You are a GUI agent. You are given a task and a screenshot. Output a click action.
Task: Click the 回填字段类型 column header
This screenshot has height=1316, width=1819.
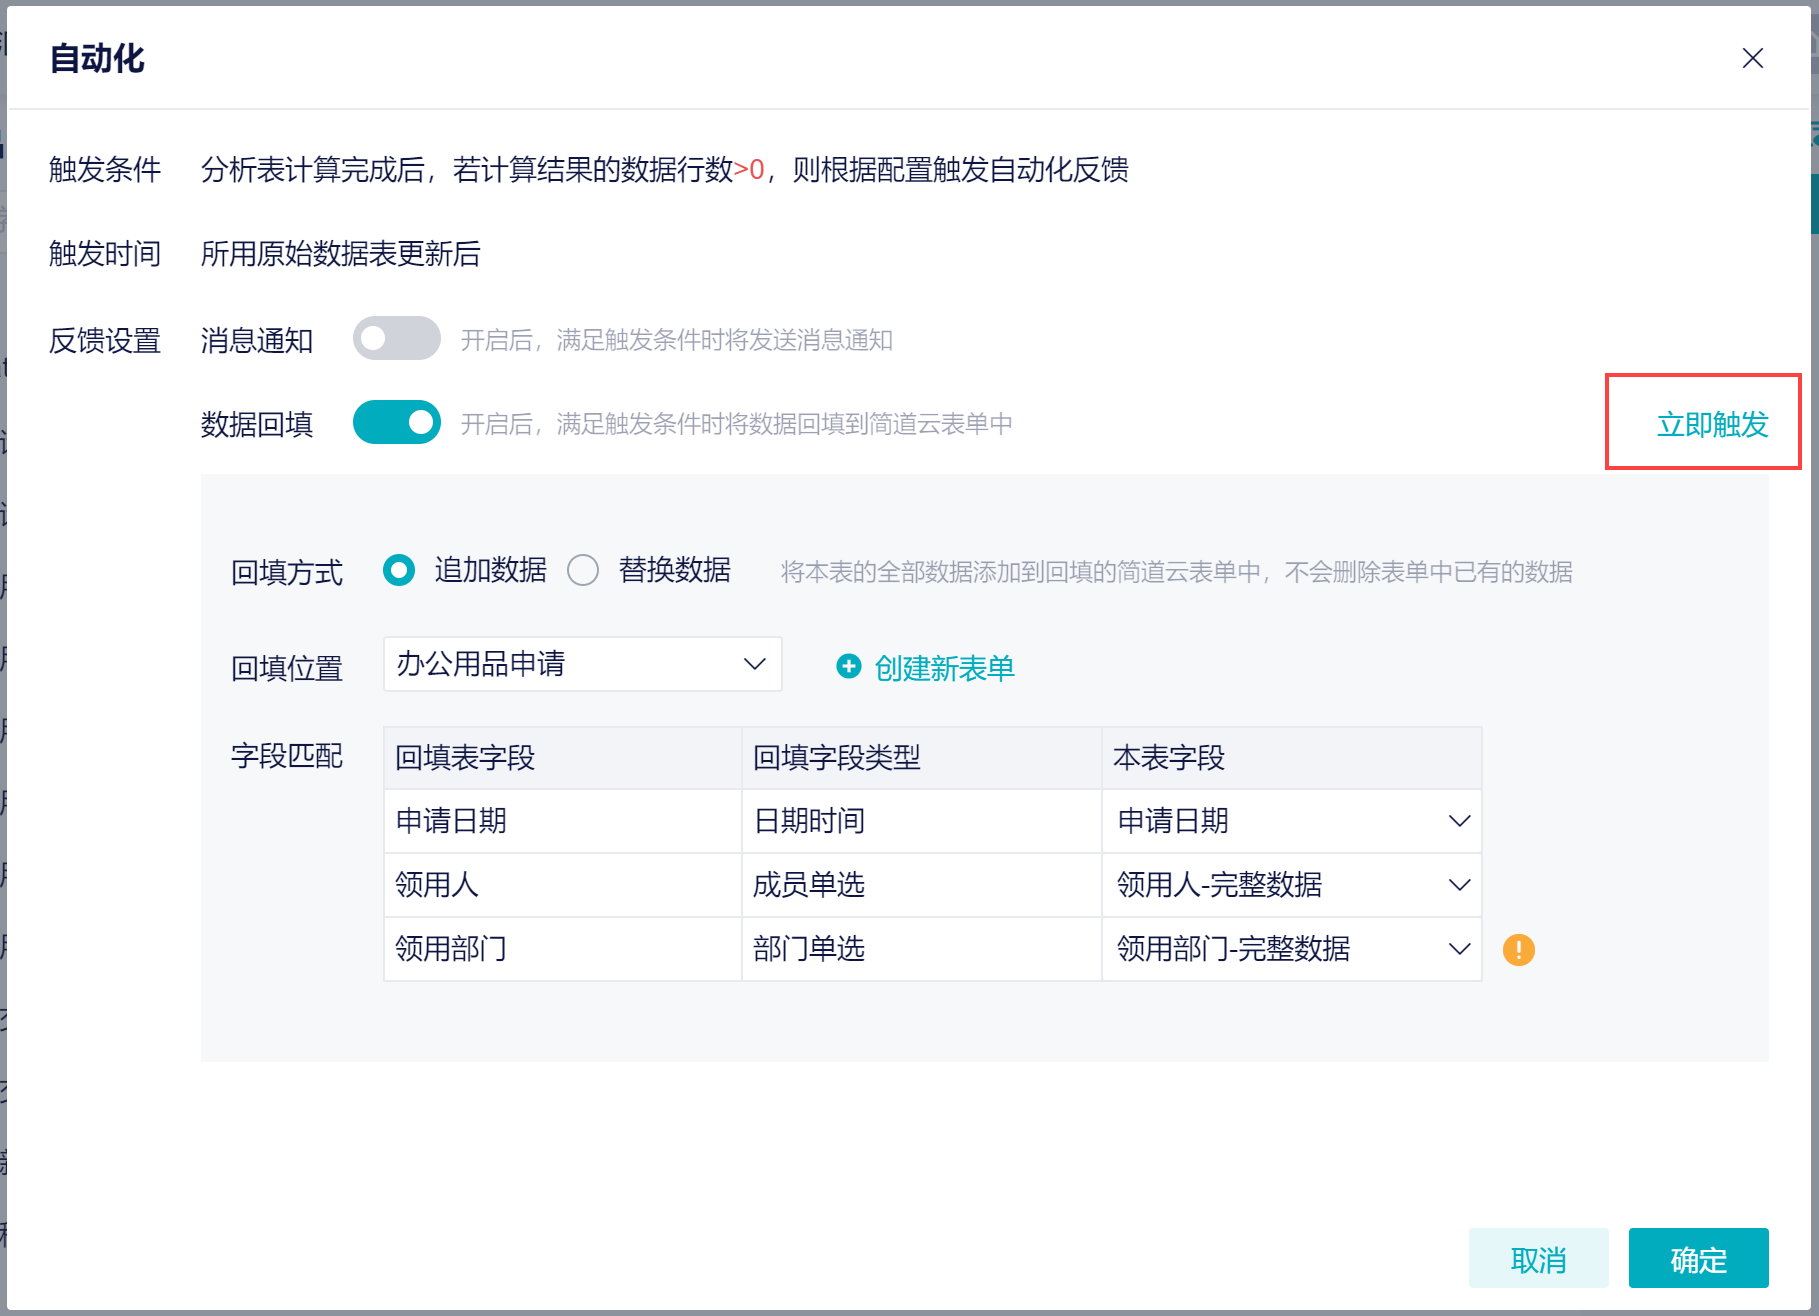pos(922,758)
